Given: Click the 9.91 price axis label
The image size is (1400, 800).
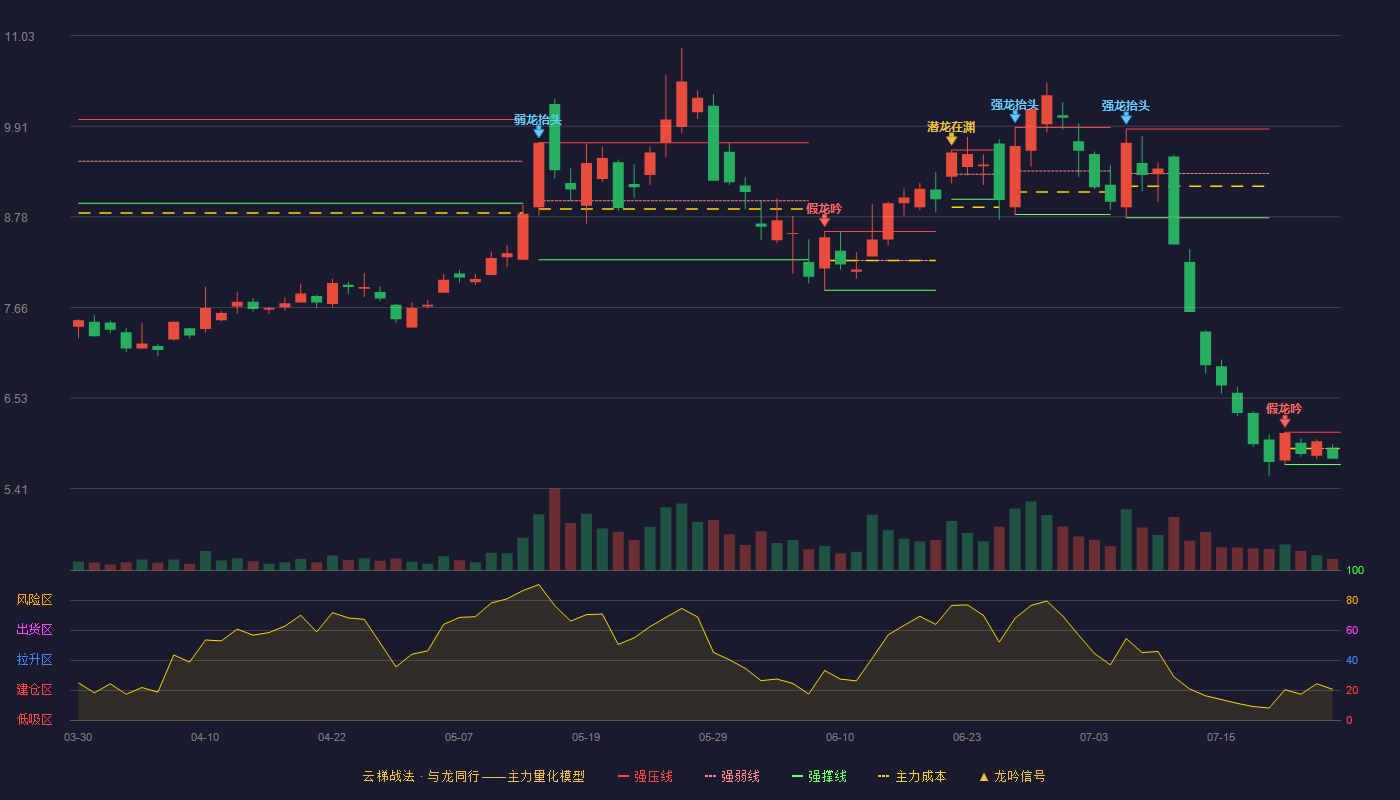Looking at the screenshot, I should point(16,128).
